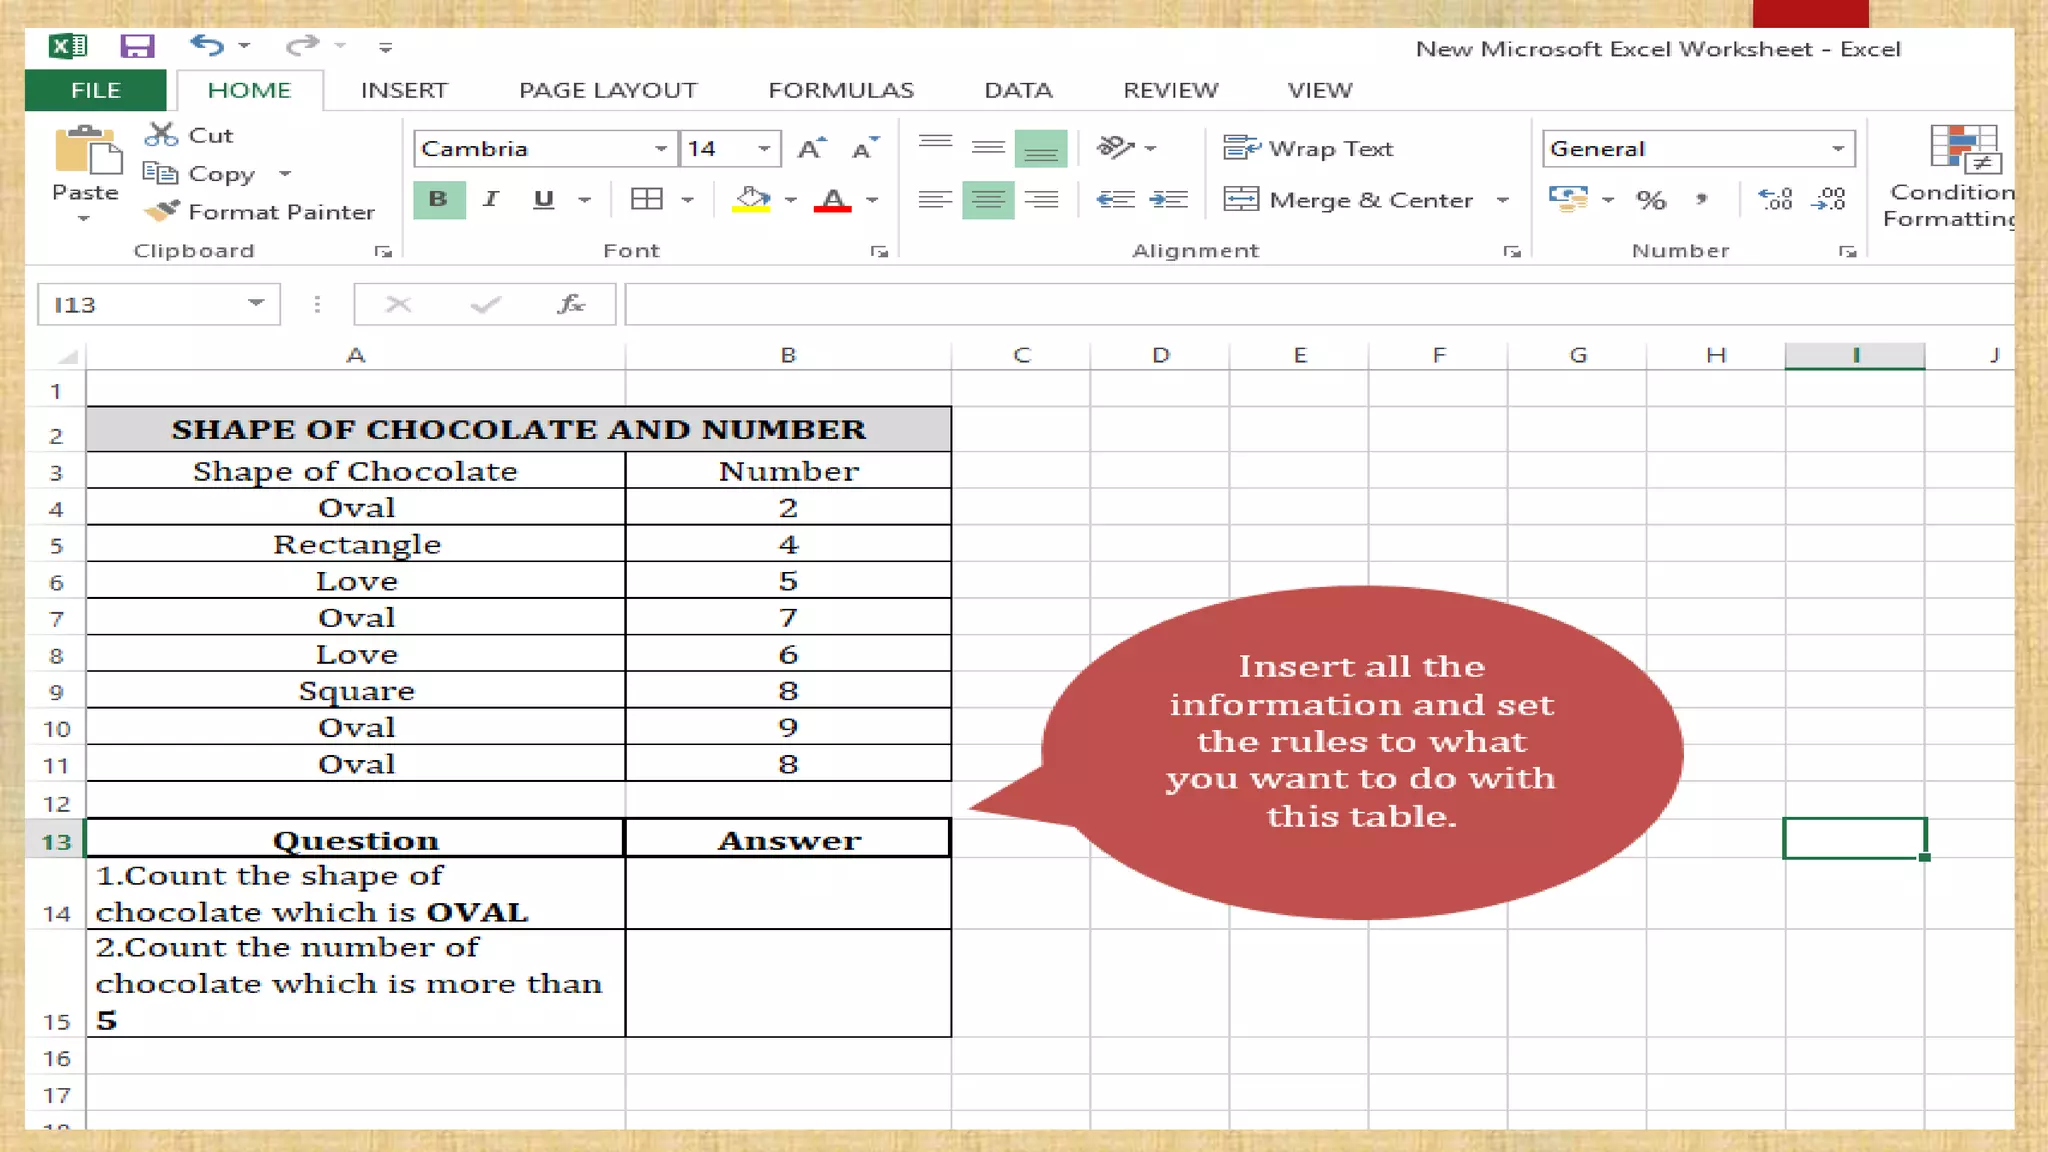Toggle Wrap Text
Screen dimensions: 2048x1152
pyautogui.click(x=1308, y=148)
